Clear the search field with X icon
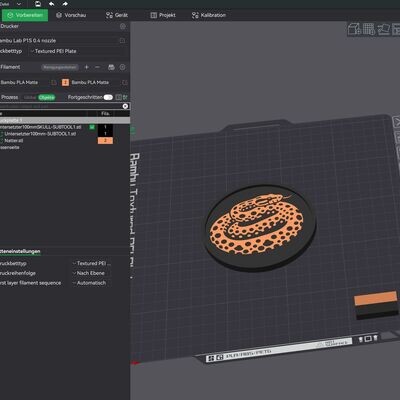 125,106
